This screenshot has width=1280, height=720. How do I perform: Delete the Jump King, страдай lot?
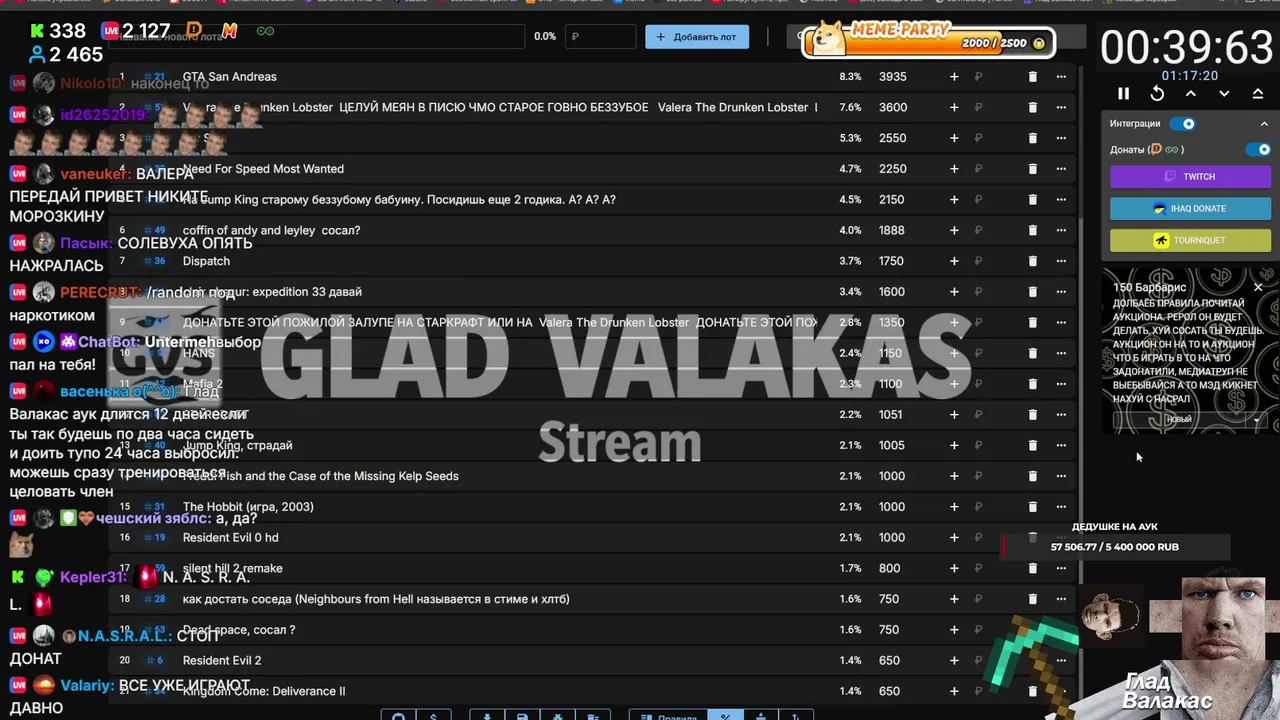point(1033,446)
